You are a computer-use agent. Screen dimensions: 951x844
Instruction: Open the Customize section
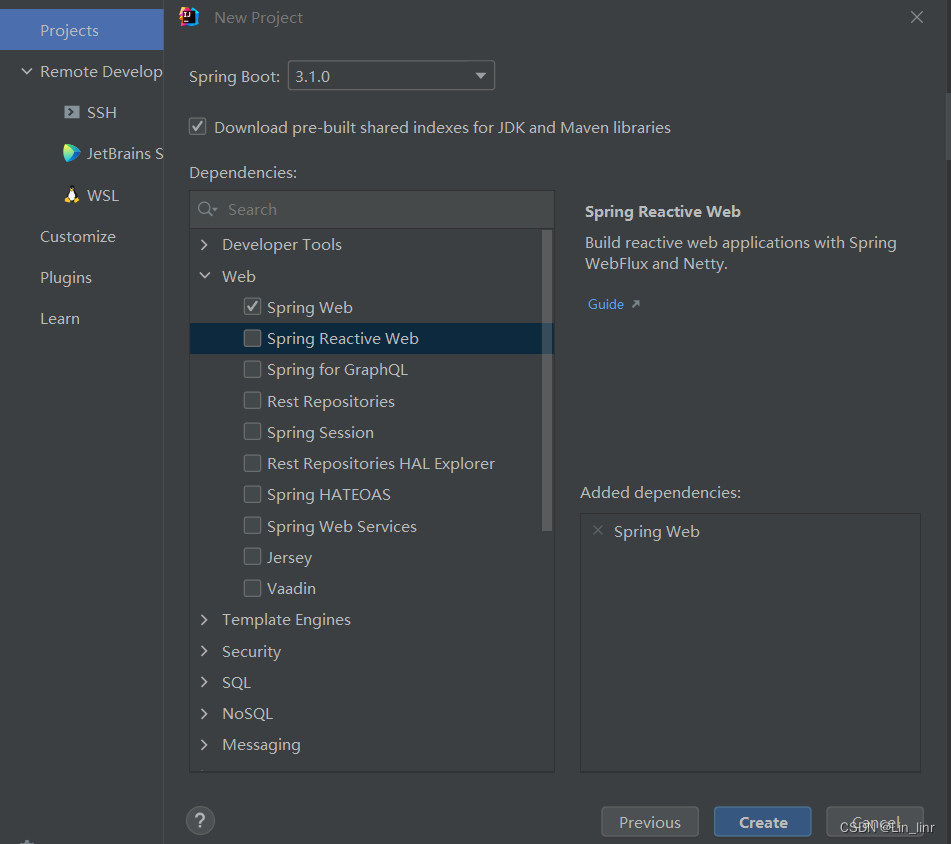78,236
